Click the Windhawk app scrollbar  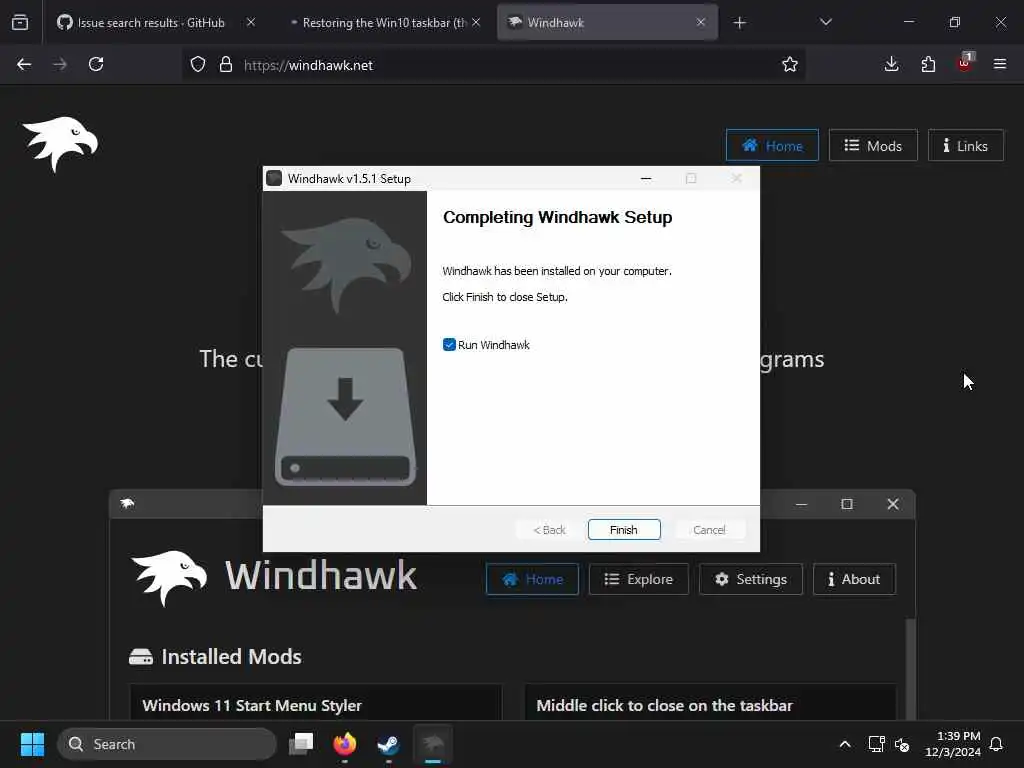click(x=910, y=667)
